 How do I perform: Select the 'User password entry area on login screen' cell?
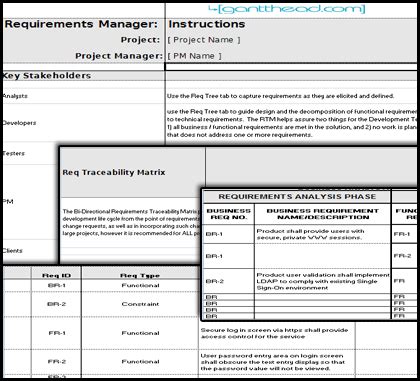[276, 362]
